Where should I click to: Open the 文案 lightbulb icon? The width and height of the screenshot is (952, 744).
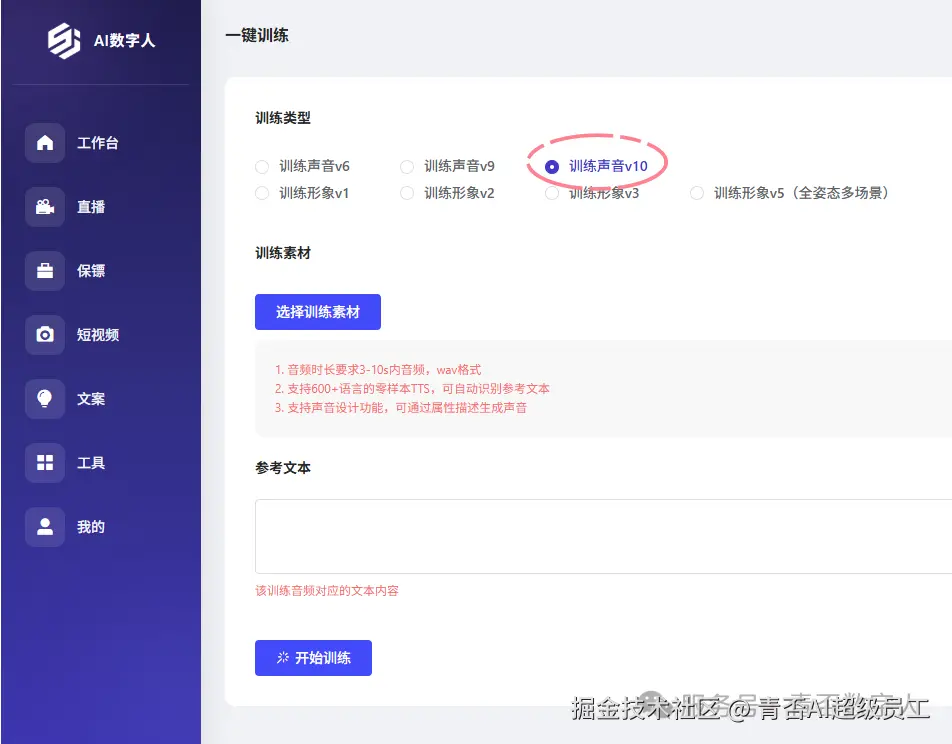(45, 399)
